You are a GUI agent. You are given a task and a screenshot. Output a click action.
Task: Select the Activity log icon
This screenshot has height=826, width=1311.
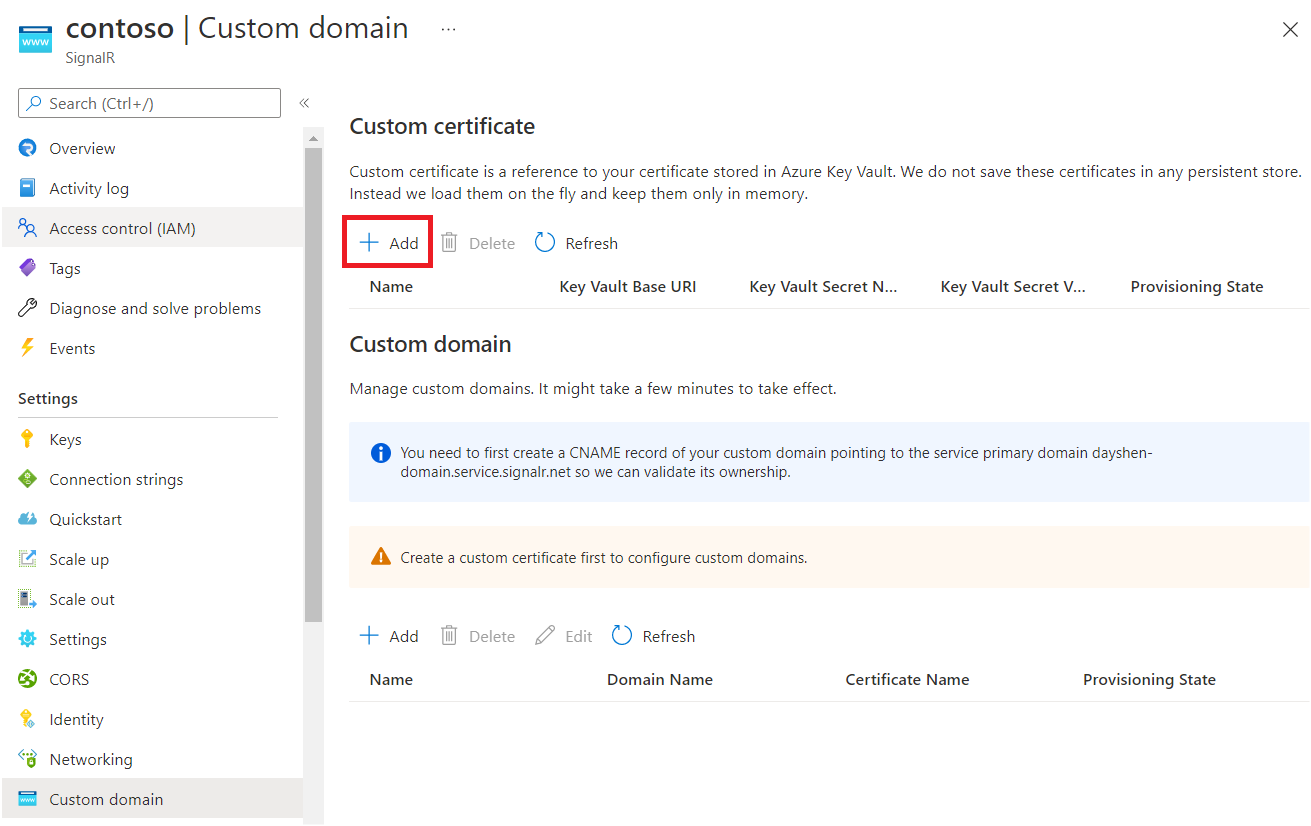(x=27, y=187)
